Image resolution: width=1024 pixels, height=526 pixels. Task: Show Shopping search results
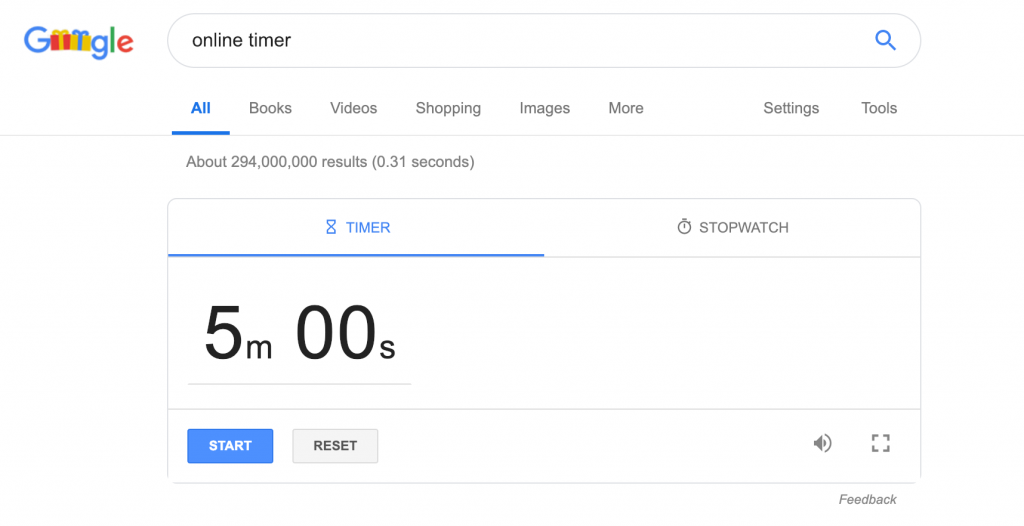point(448,108)
